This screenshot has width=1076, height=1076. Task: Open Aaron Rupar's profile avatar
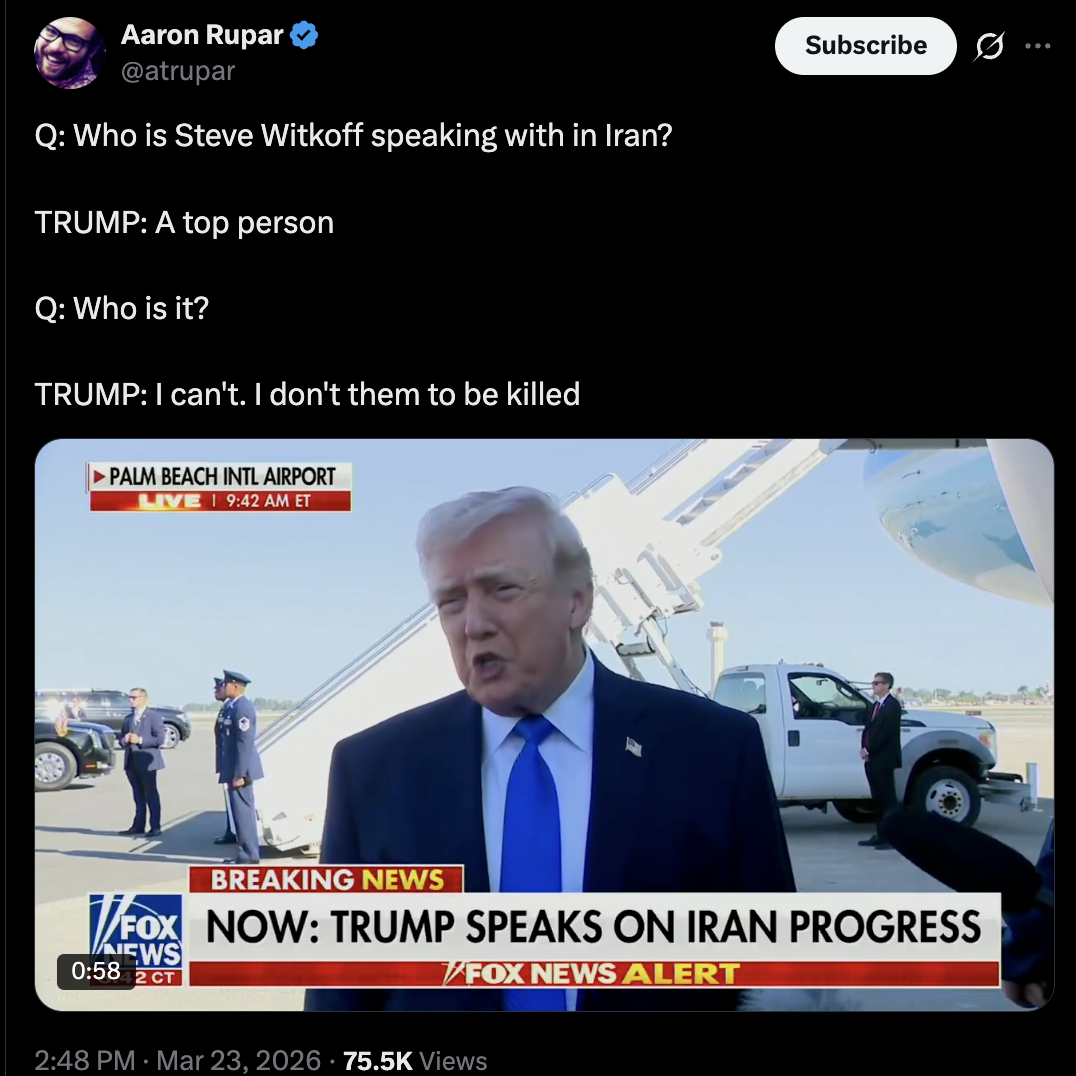point(69,53)
